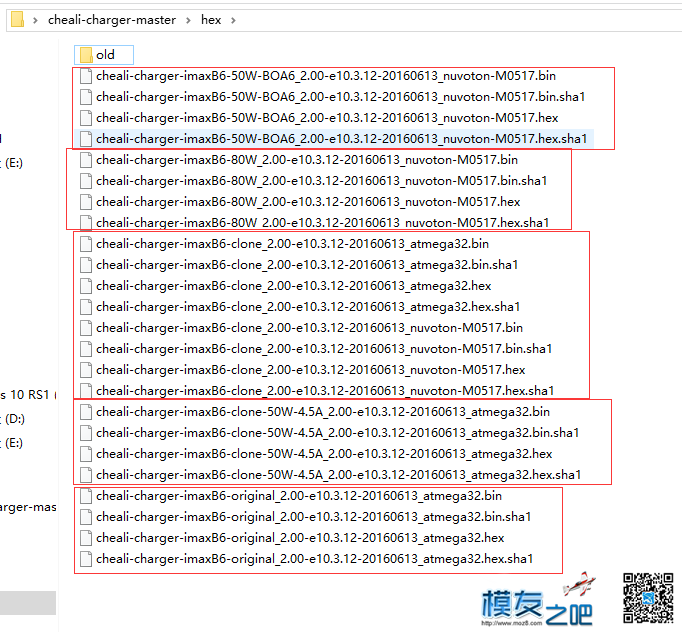Click cheali-charger-master breadcrumb segment
The width and height of the screenshot is (682, 632).
(112, 20)
